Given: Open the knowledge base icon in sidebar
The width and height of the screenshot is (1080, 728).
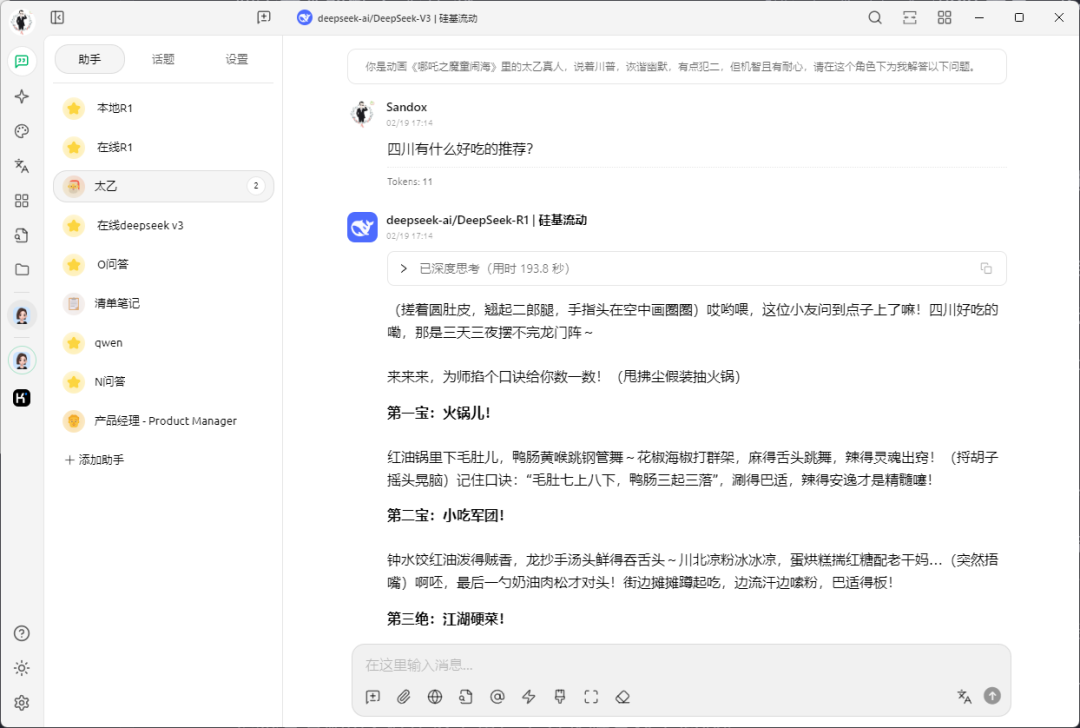Looking at the screenshot, I should [22, 236].
